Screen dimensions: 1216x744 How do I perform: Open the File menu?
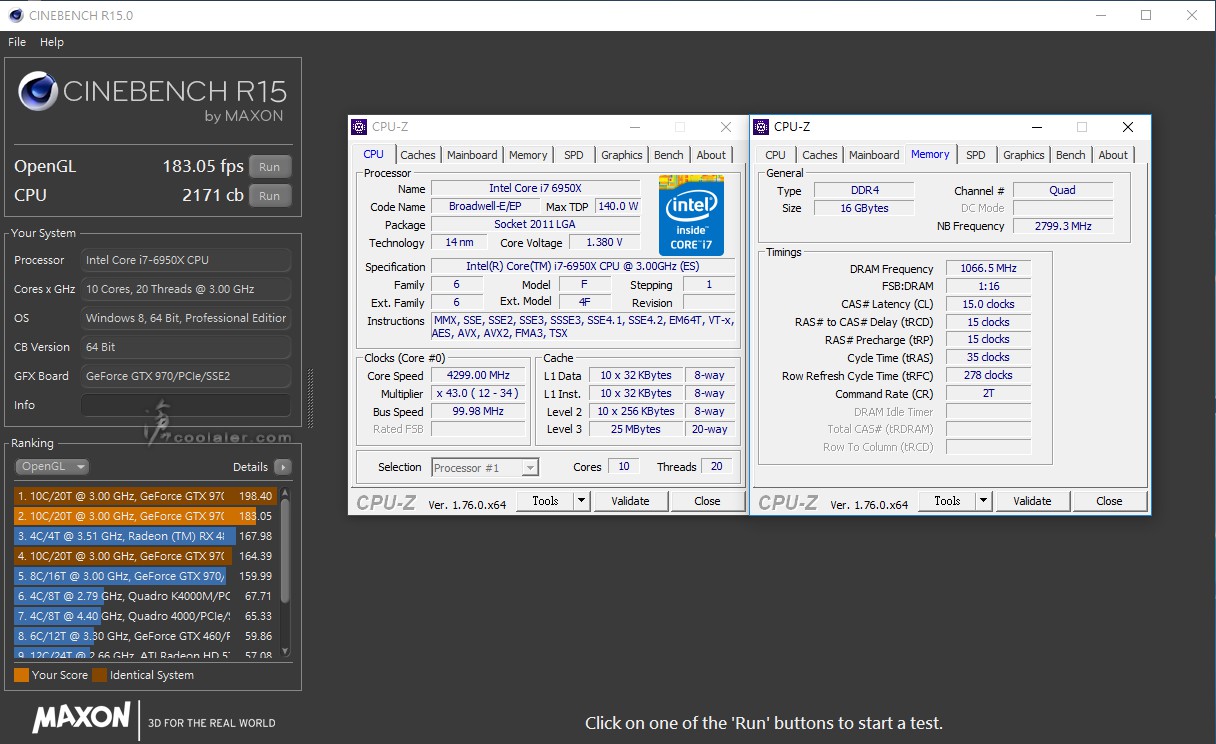(x=17, y=42)
